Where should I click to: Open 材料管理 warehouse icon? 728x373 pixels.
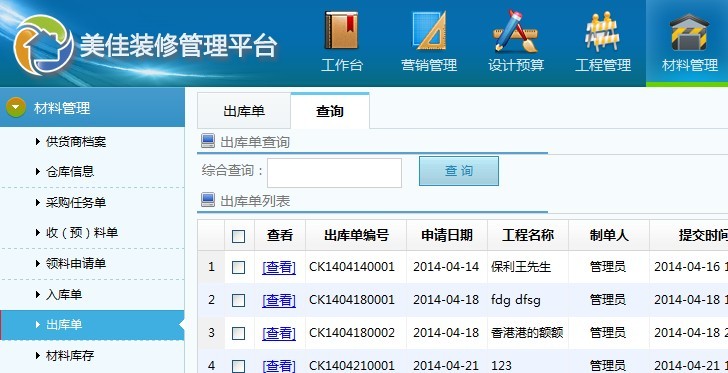(689, 32)
